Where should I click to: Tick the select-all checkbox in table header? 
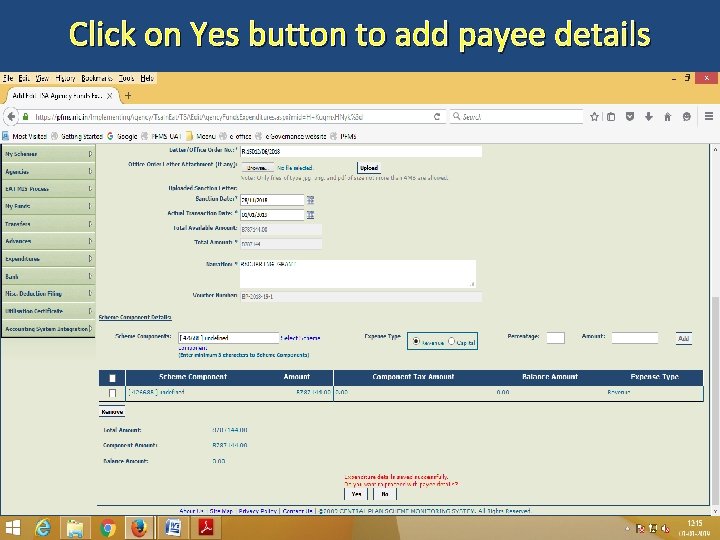click(x=112, y=378)
